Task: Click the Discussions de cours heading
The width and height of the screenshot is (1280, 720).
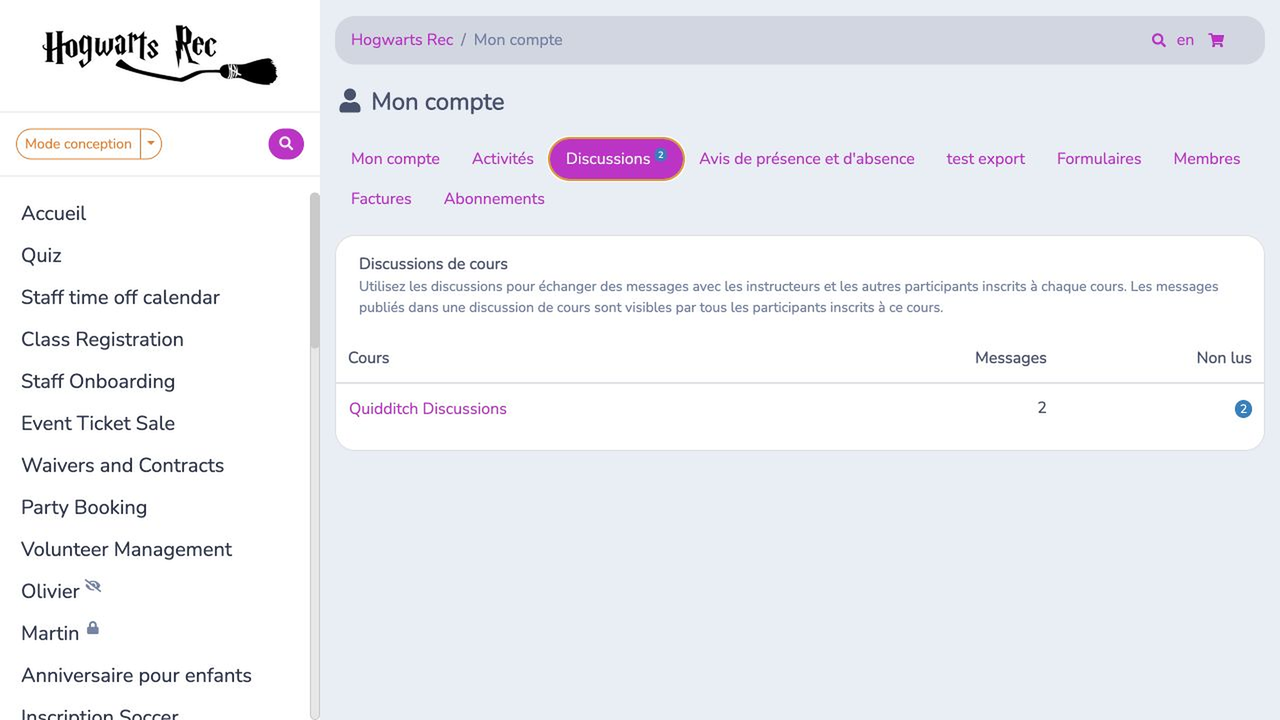Action: pyautogui.click(x=433, y=264)
